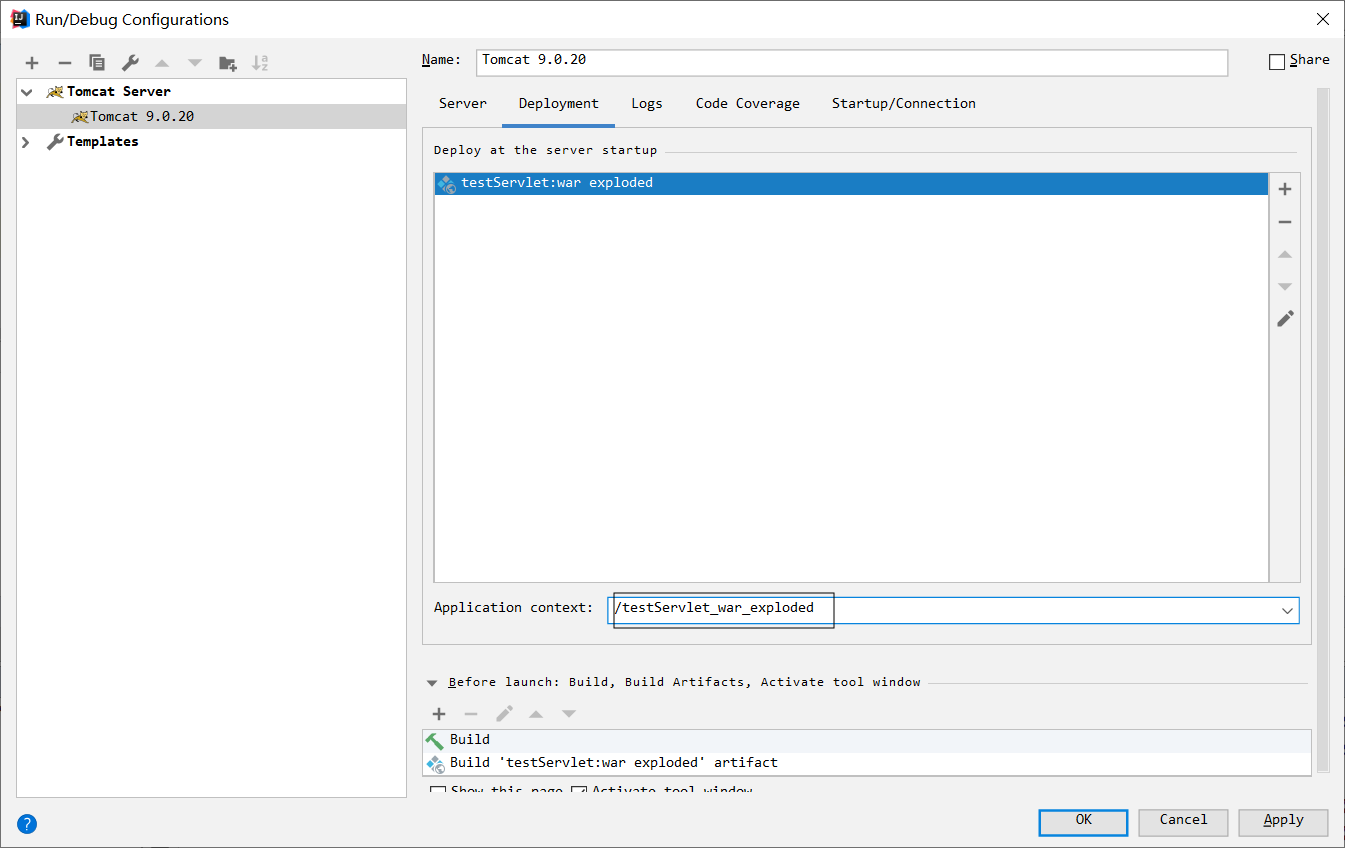Collapse the Tomcat Server tree node
Image resolution: width=1345 pixels, height=848 pixels.
pos(27,92)
